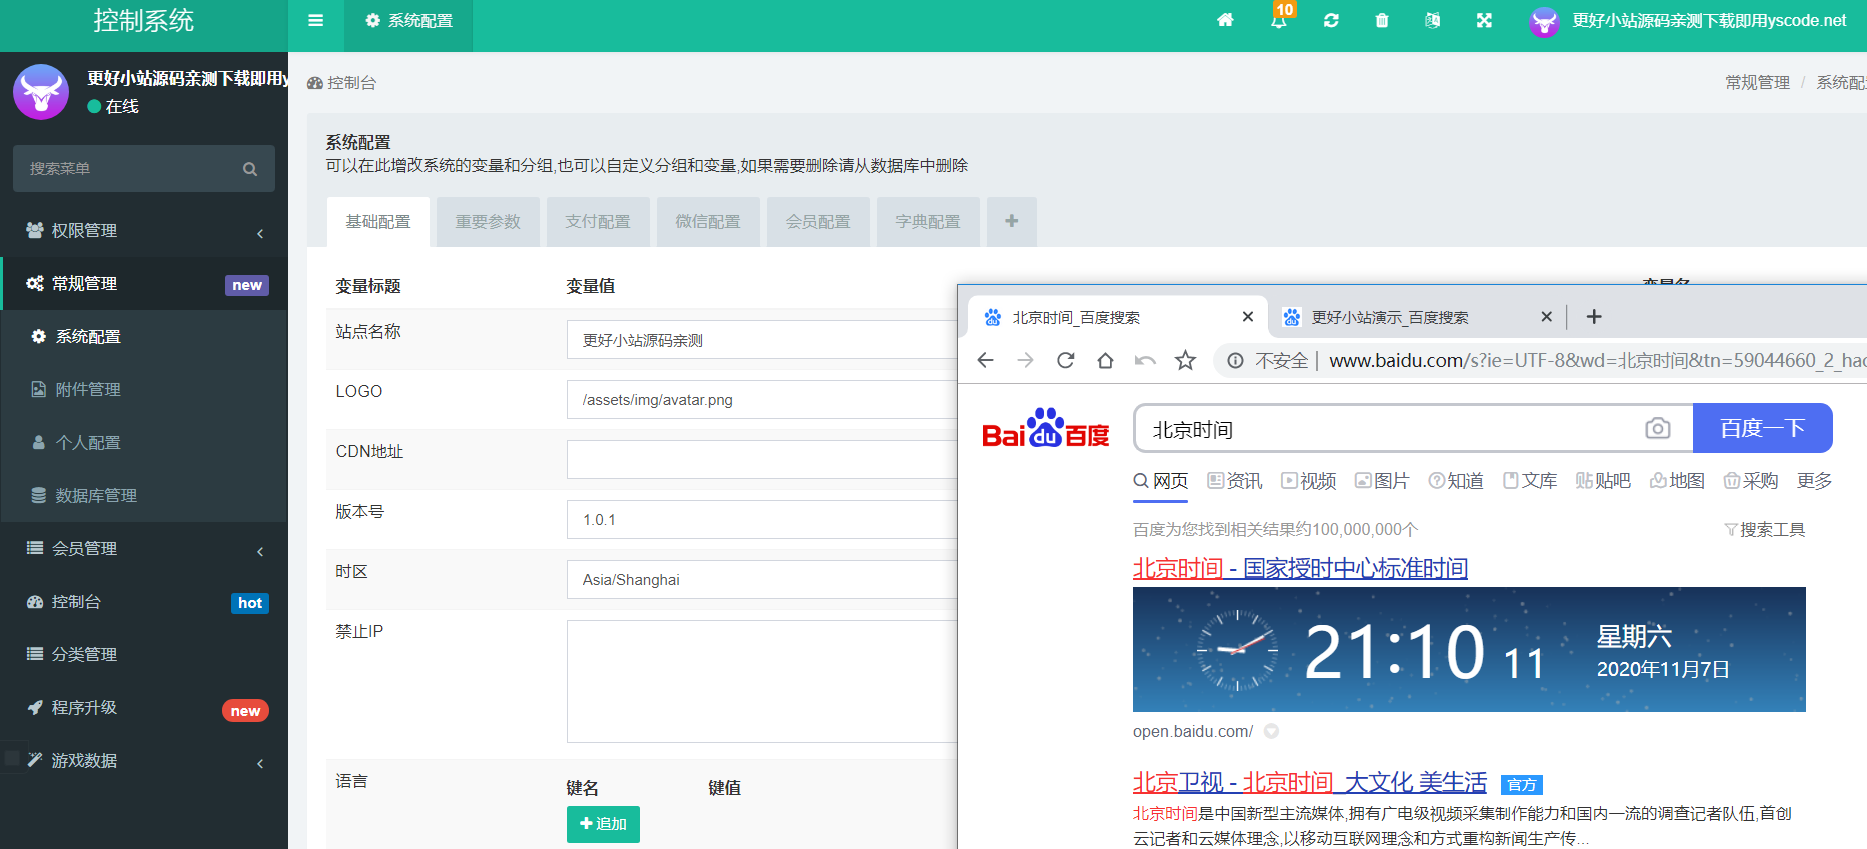The image size is (1867, 849).
Task: Click Baidu logo
Action: (1046, 428)
